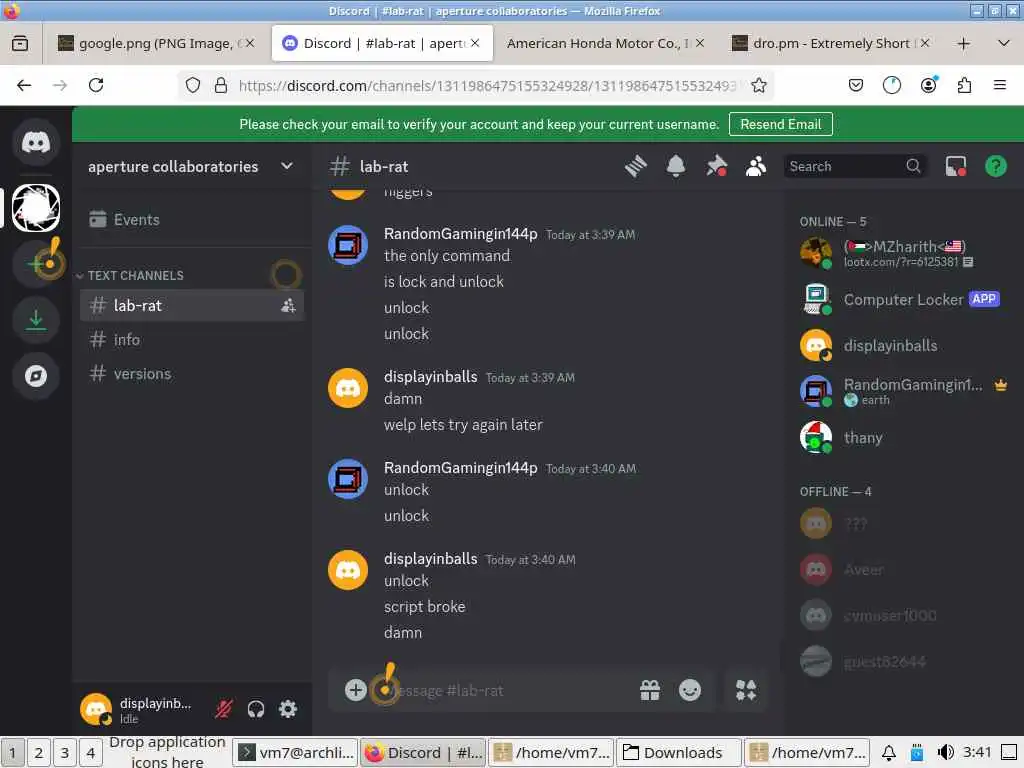Image resolution: width=1024 pixels, height=768 pixels.
Task: Open Download Apps icon in server sidebar
Action: click(x=36, y=320)
